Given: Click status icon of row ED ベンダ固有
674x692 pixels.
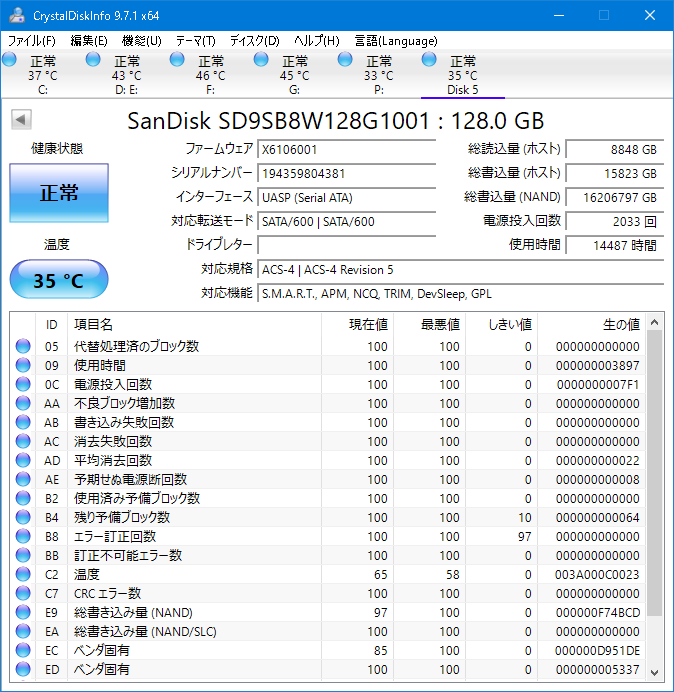Looking at the screenshot, I should click(23, 669).
